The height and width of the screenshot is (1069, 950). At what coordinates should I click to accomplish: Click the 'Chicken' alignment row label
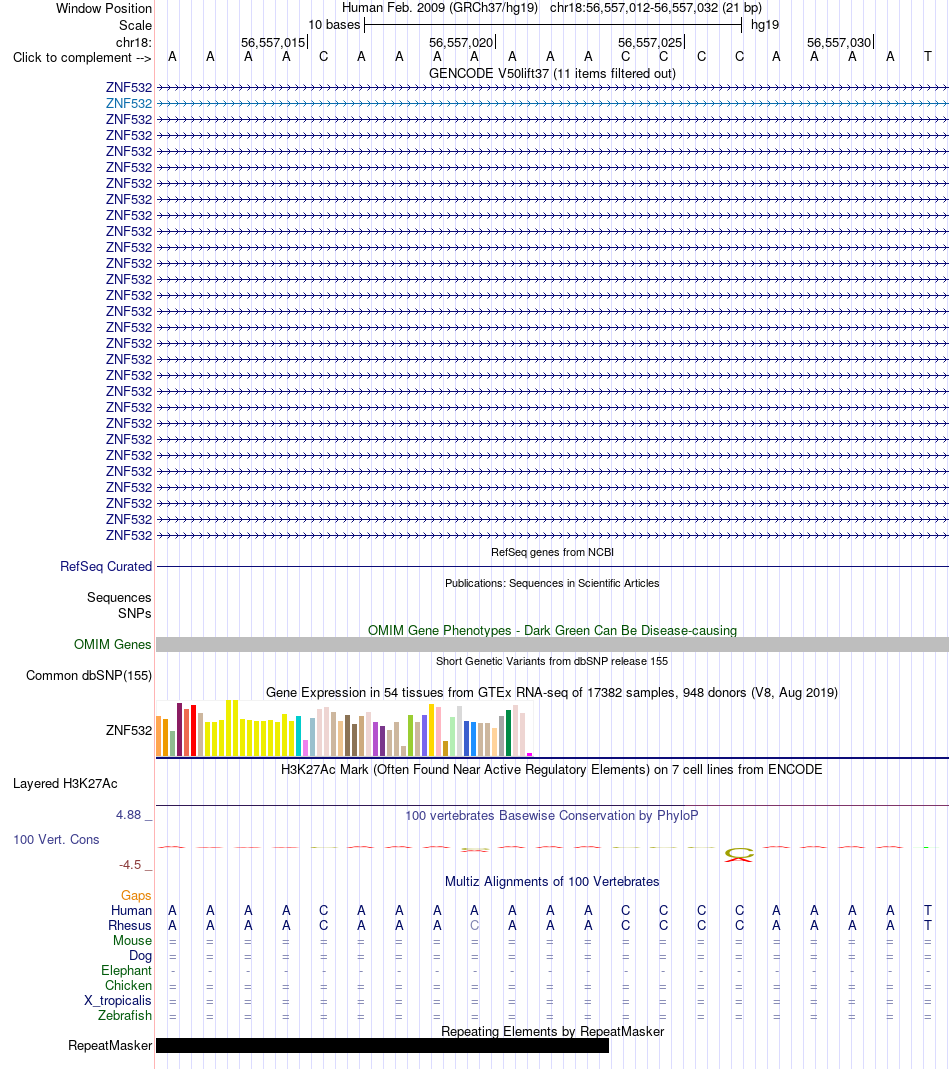[128, 985]
